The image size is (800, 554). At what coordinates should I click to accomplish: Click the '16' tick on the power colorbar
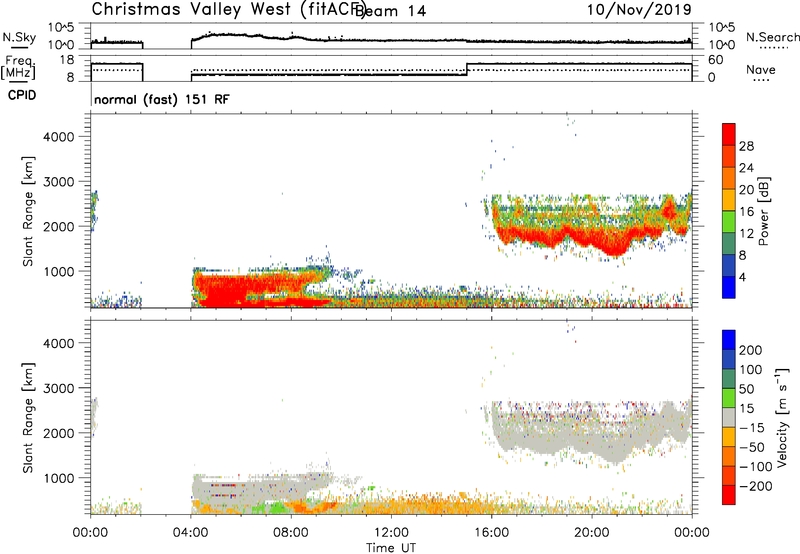(x=746, y=212)
